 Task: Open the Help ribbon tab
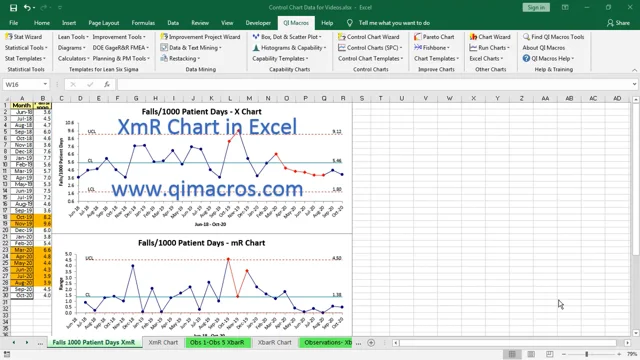[x=327, y=23]
